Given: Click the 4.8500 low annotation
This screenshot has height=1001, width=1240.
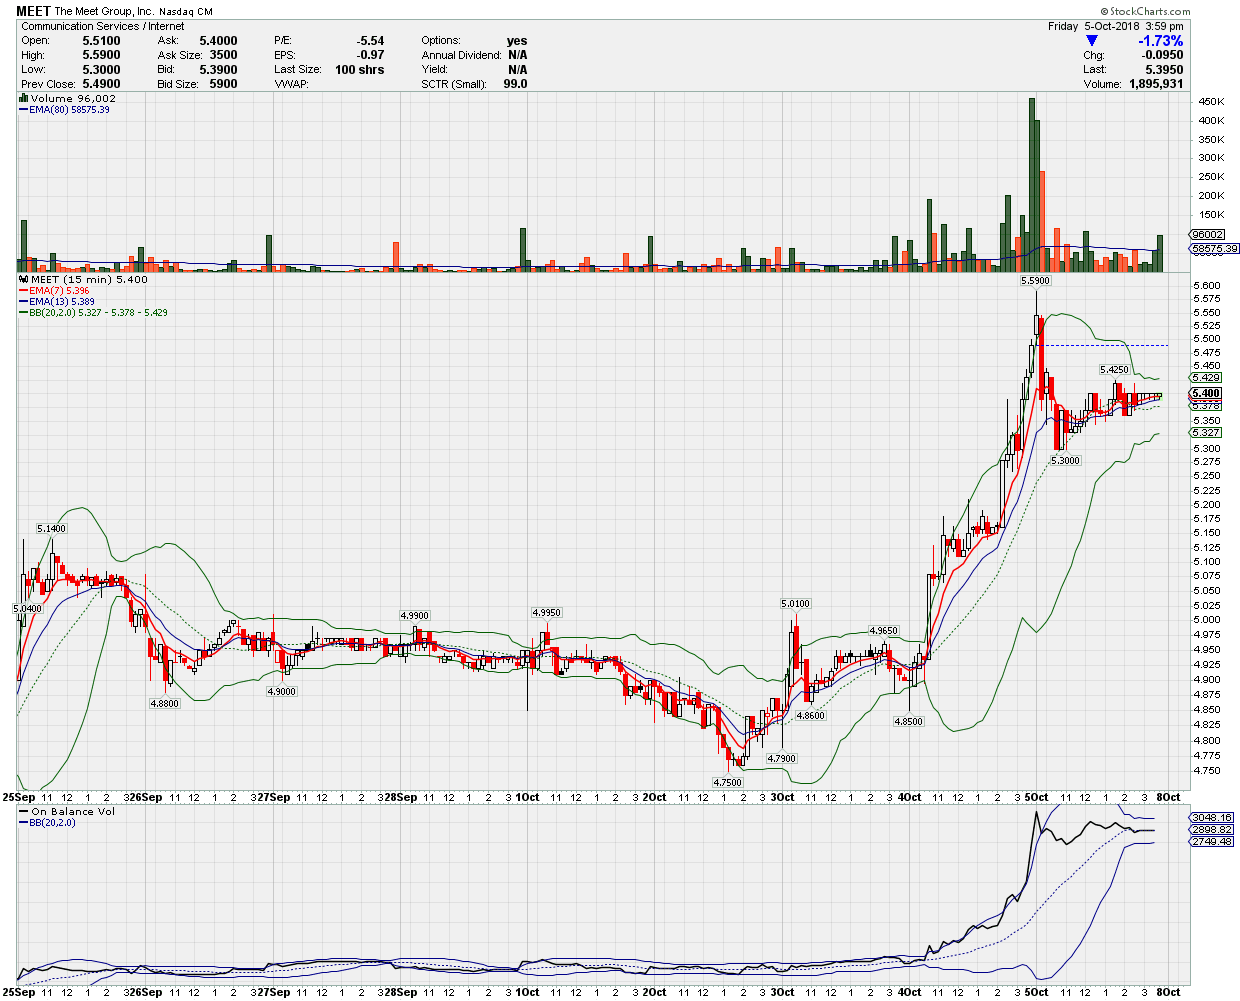Looking at the screenshot, I should [x=908, y=721].
